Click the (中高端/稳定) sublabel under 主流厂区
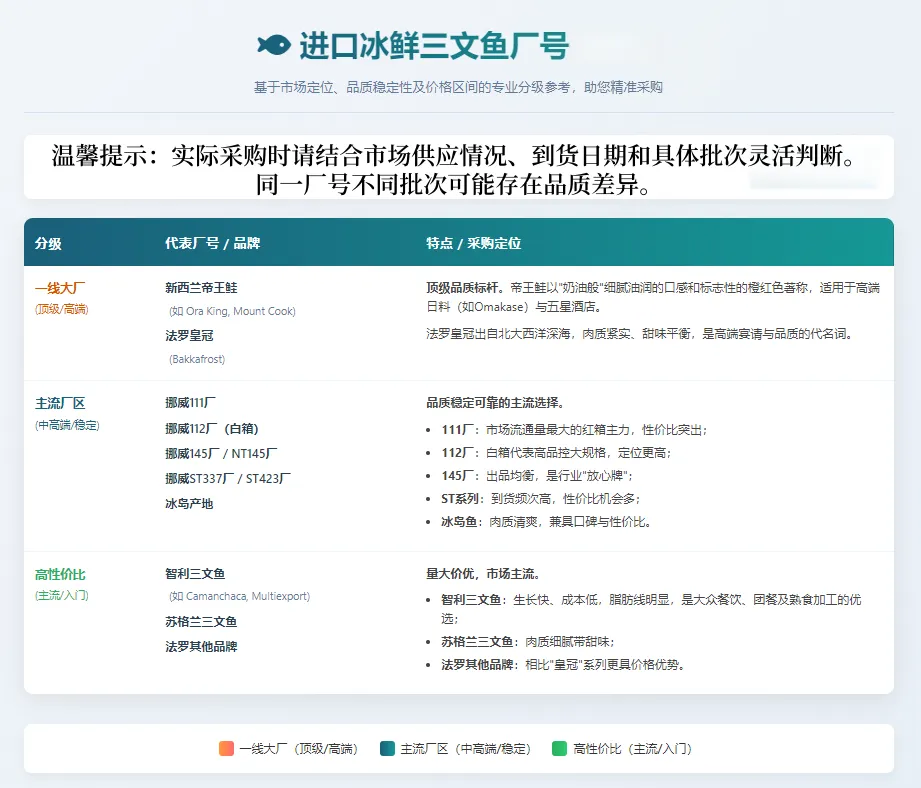This screenshot has width=921, height=788. pyautogui.click(x=67, y=425)
